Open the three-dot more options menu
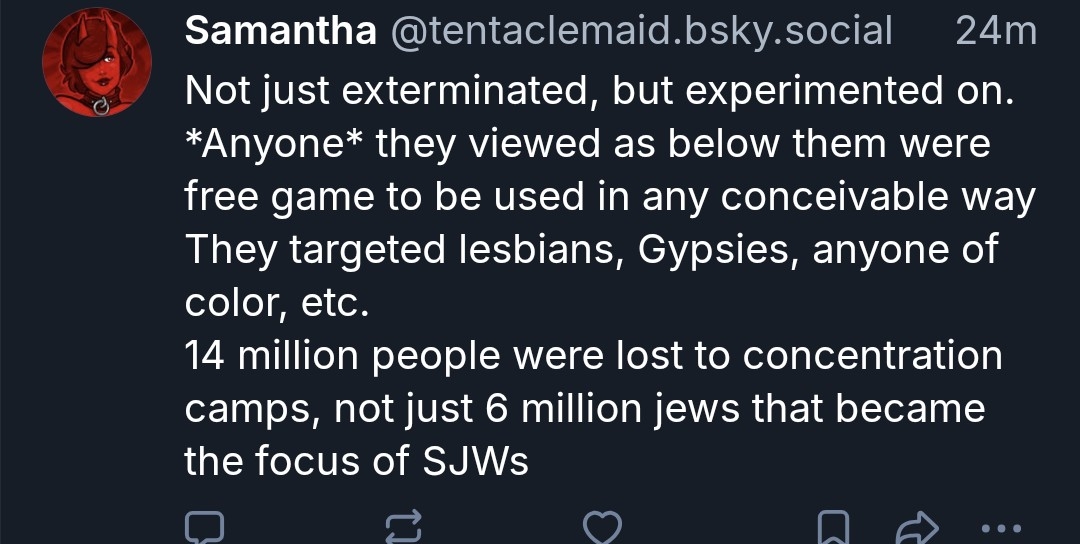 tap(1000, 527)
